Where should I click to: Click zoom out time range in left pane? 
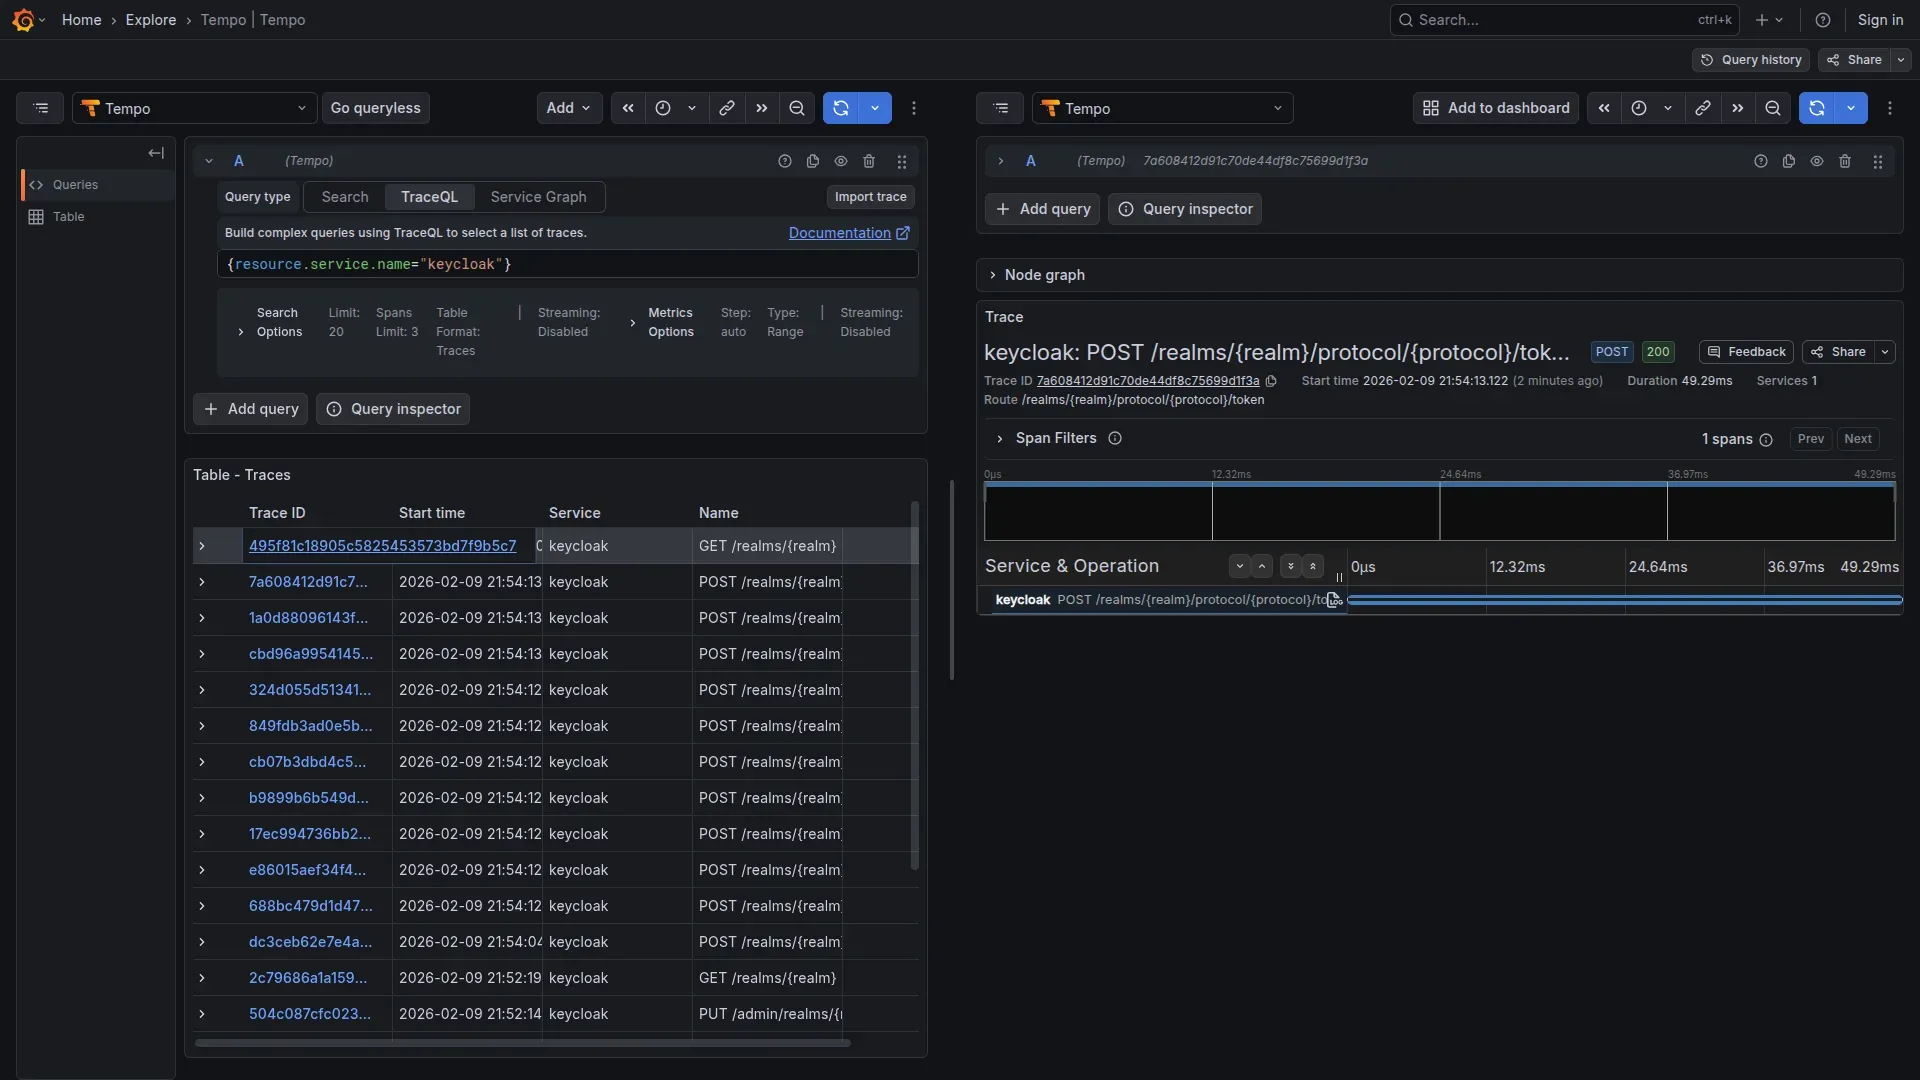[x=797, y=108]
